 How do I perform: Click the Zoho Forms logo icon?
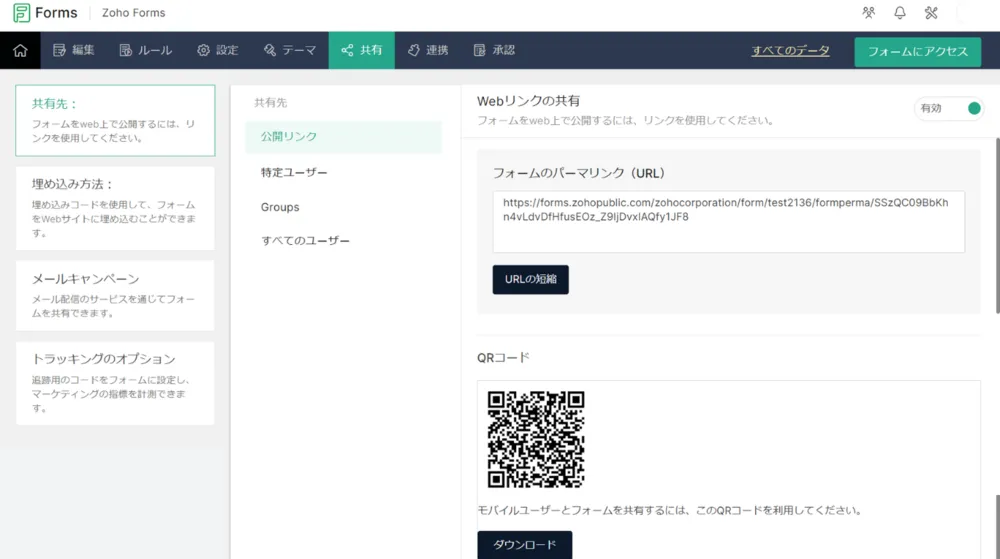coord(21,13)
